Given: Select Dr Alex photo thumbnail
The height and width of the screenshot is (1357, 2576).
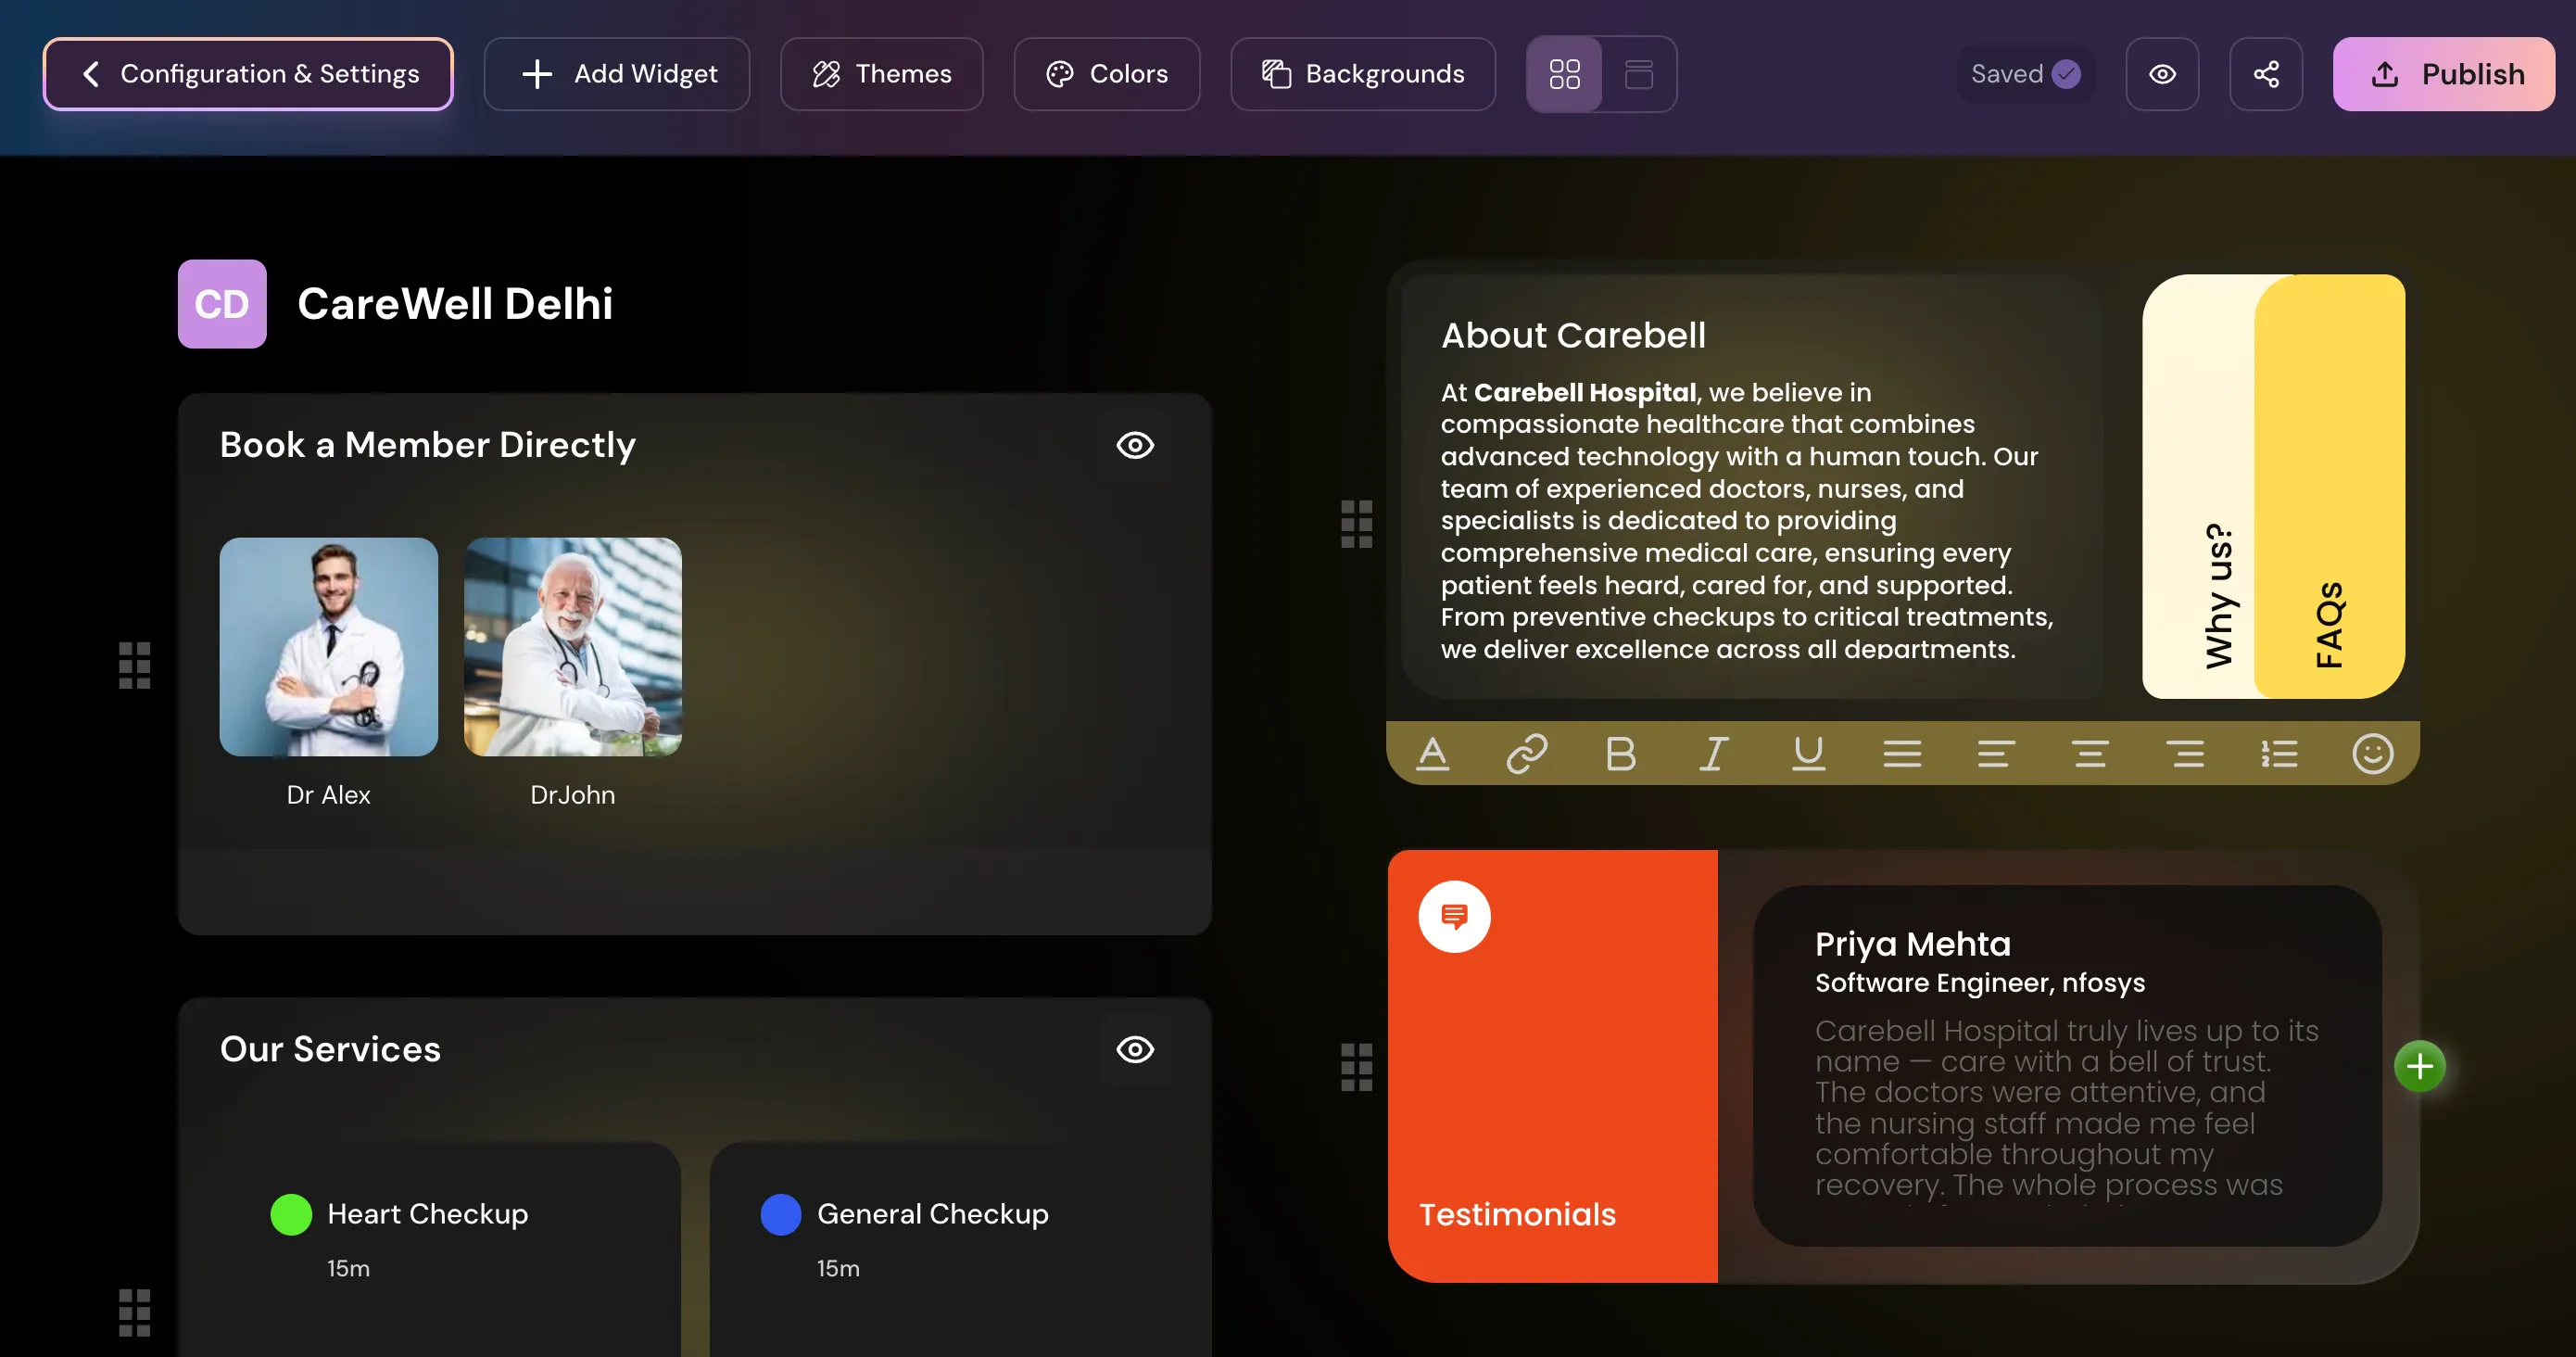Looking at the screenshot, I should pos(328,647).
